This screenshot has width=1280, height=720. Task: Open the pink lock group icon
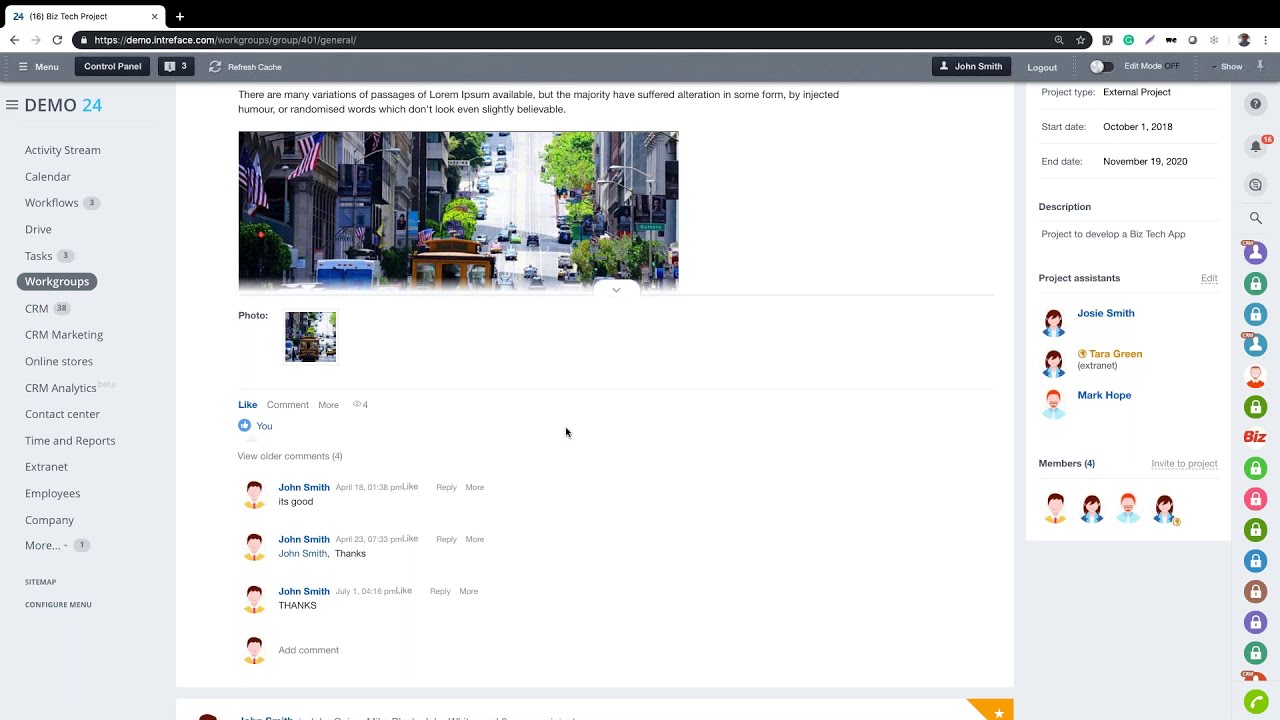1255,499
